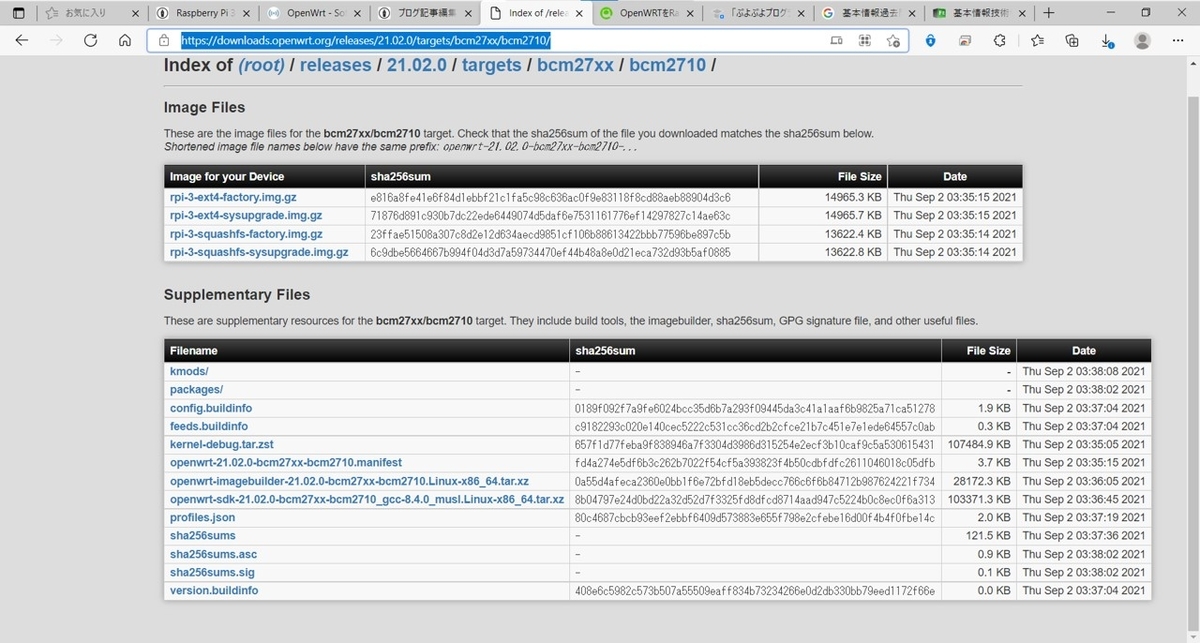Open the targets breadcrumb link

pos(491,65)
